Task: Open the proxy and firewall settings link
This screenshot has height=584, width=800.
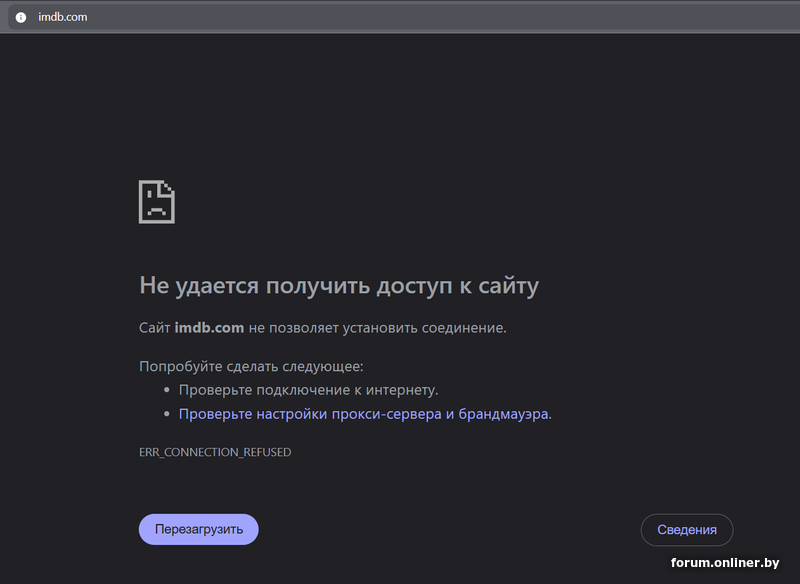Action: (363, 414)
